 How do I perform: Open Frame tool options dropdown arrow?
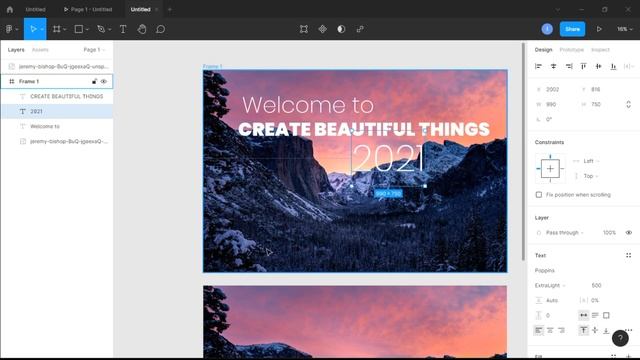coord(64,29)
